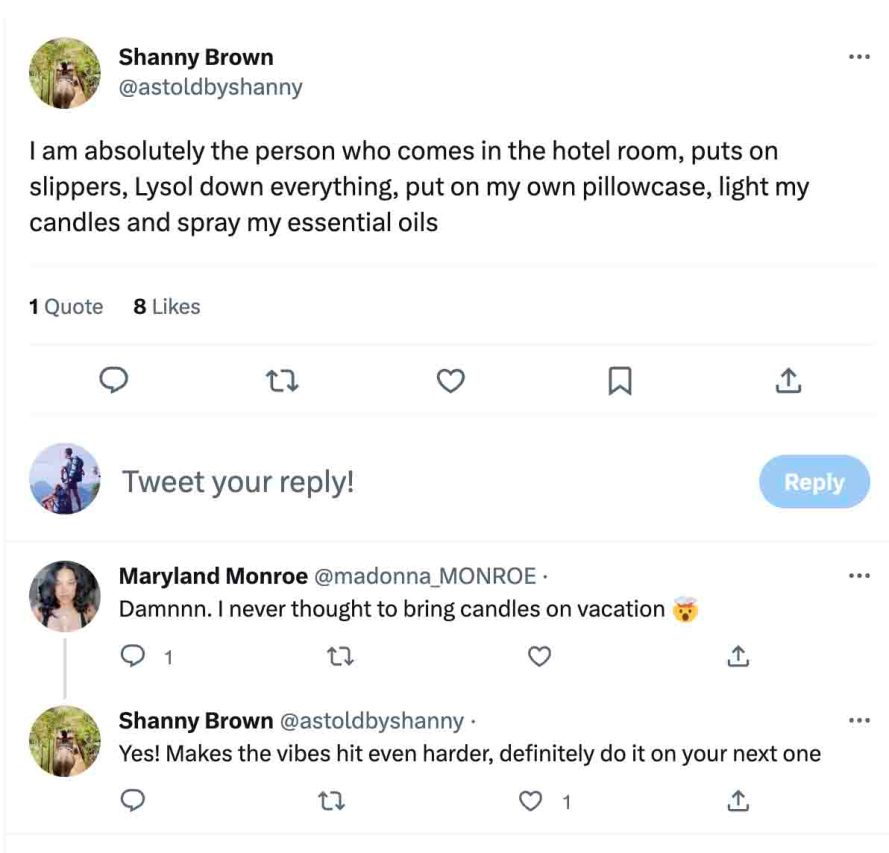
Task: Open more options for main tweet
Action: point(858,58)
